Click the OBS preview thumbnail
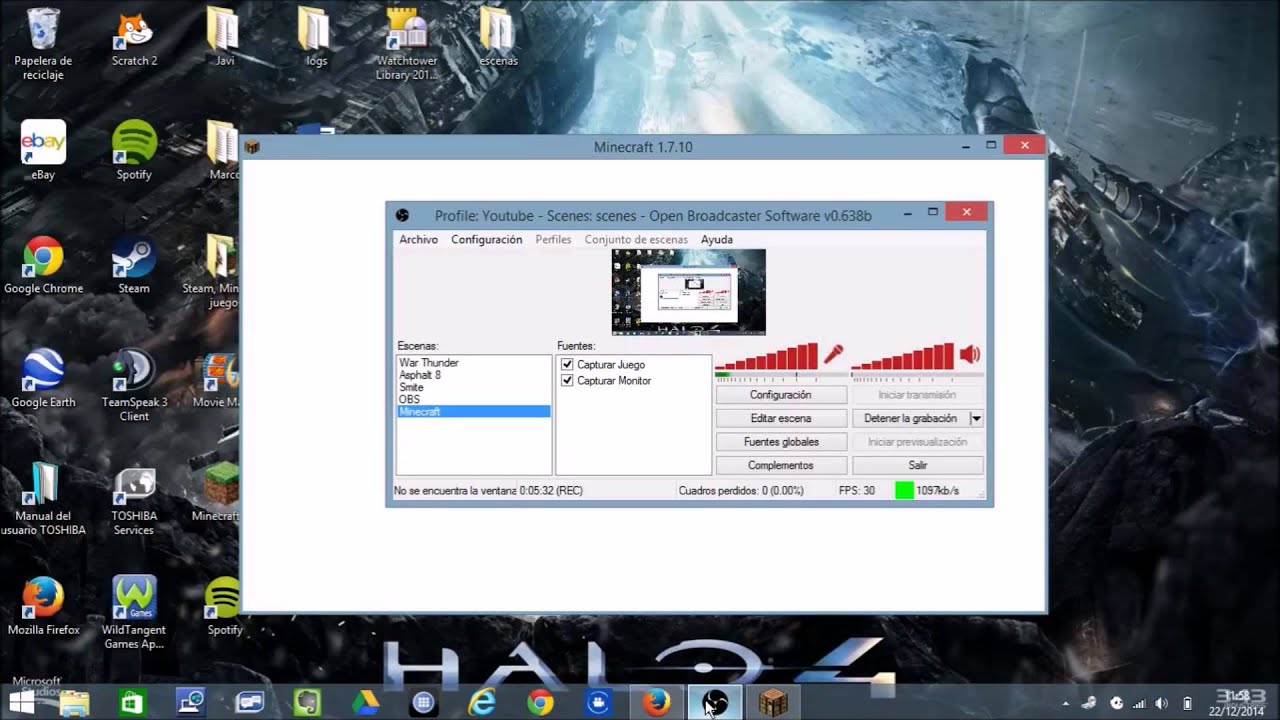The image size is (1280, 720). tap(689, 292)
